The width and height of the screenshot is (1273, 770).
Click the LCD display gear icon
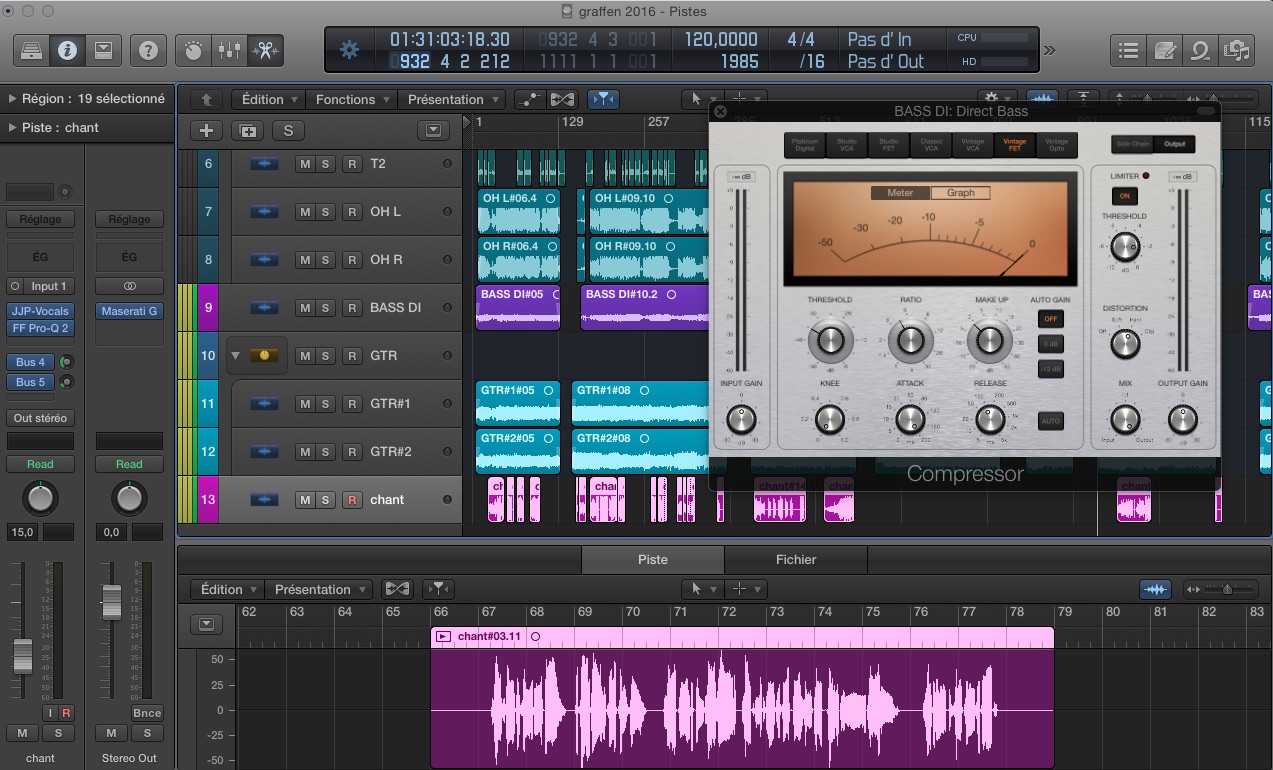click(x=349, y=50)
